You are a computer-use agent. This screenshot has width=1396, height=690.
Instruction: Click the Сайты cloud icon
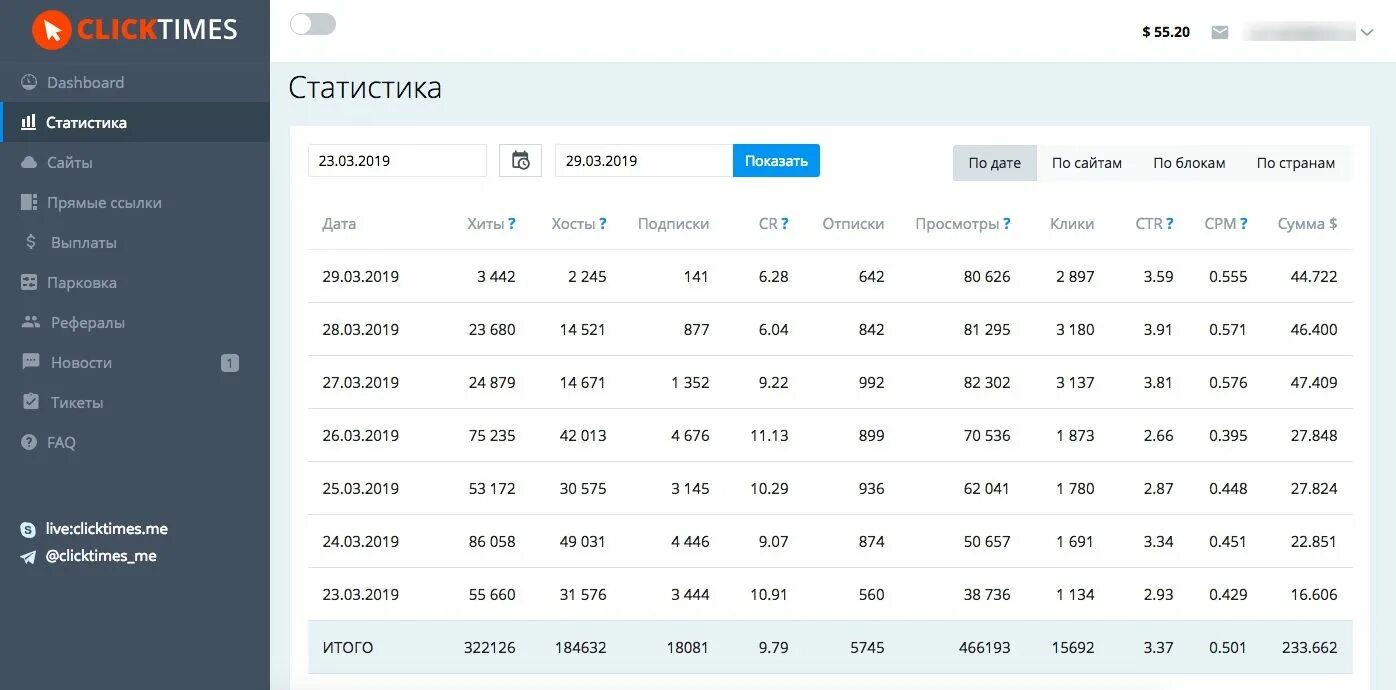[x=29, y=162]
